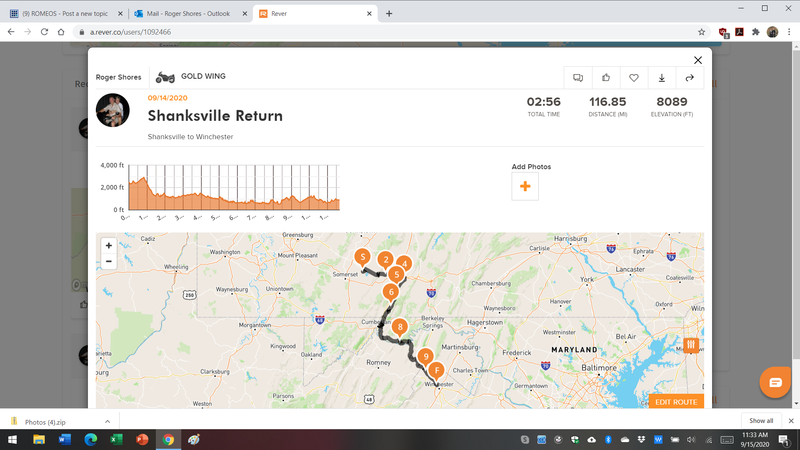
Task: Open the Chrome extensions puzzle icon
Action: pos(756,32)
